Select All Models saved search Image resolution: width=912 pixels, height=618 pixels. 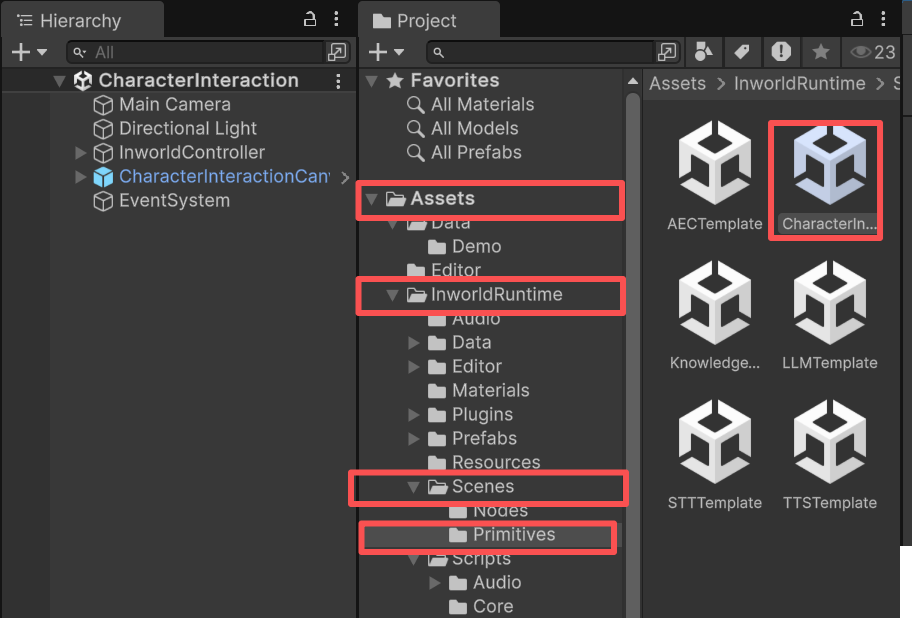463,128
